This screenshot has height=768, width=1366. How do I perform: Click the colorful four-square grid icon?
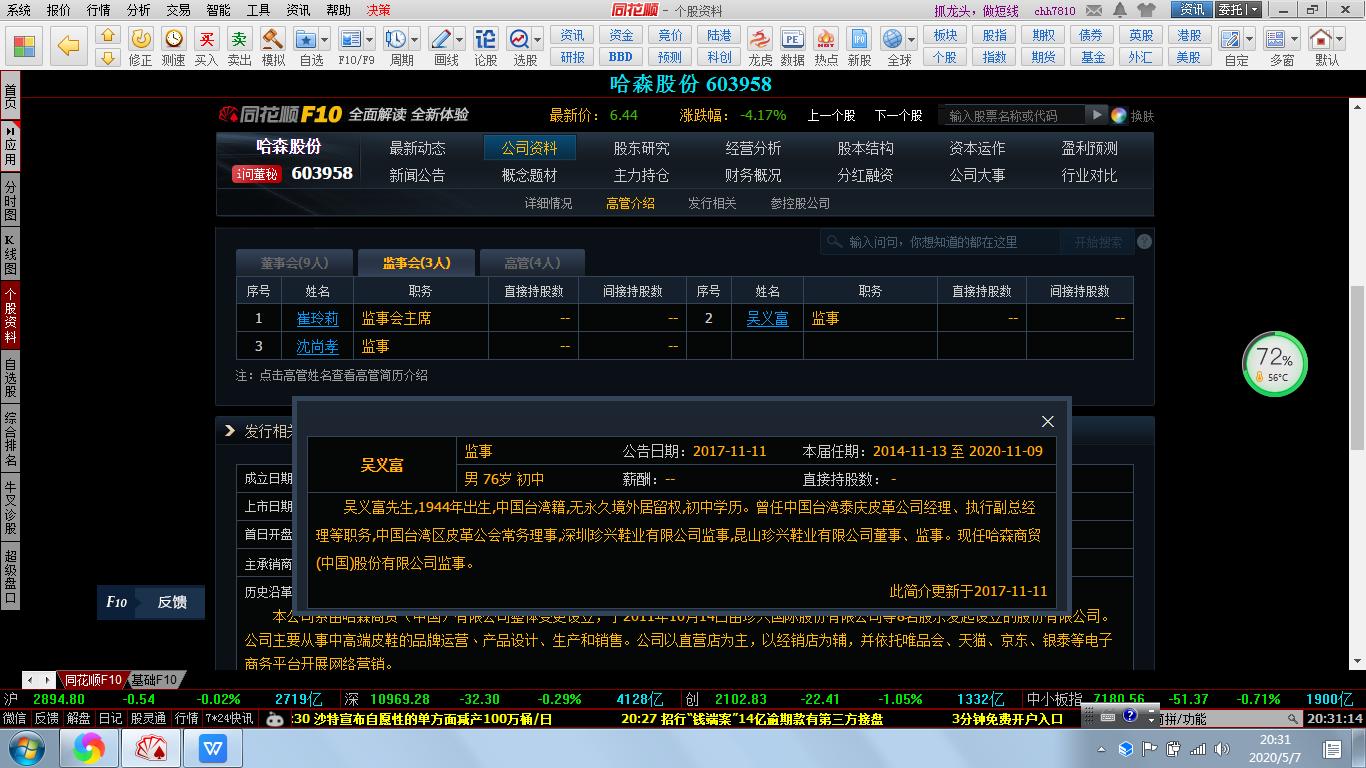24,46
